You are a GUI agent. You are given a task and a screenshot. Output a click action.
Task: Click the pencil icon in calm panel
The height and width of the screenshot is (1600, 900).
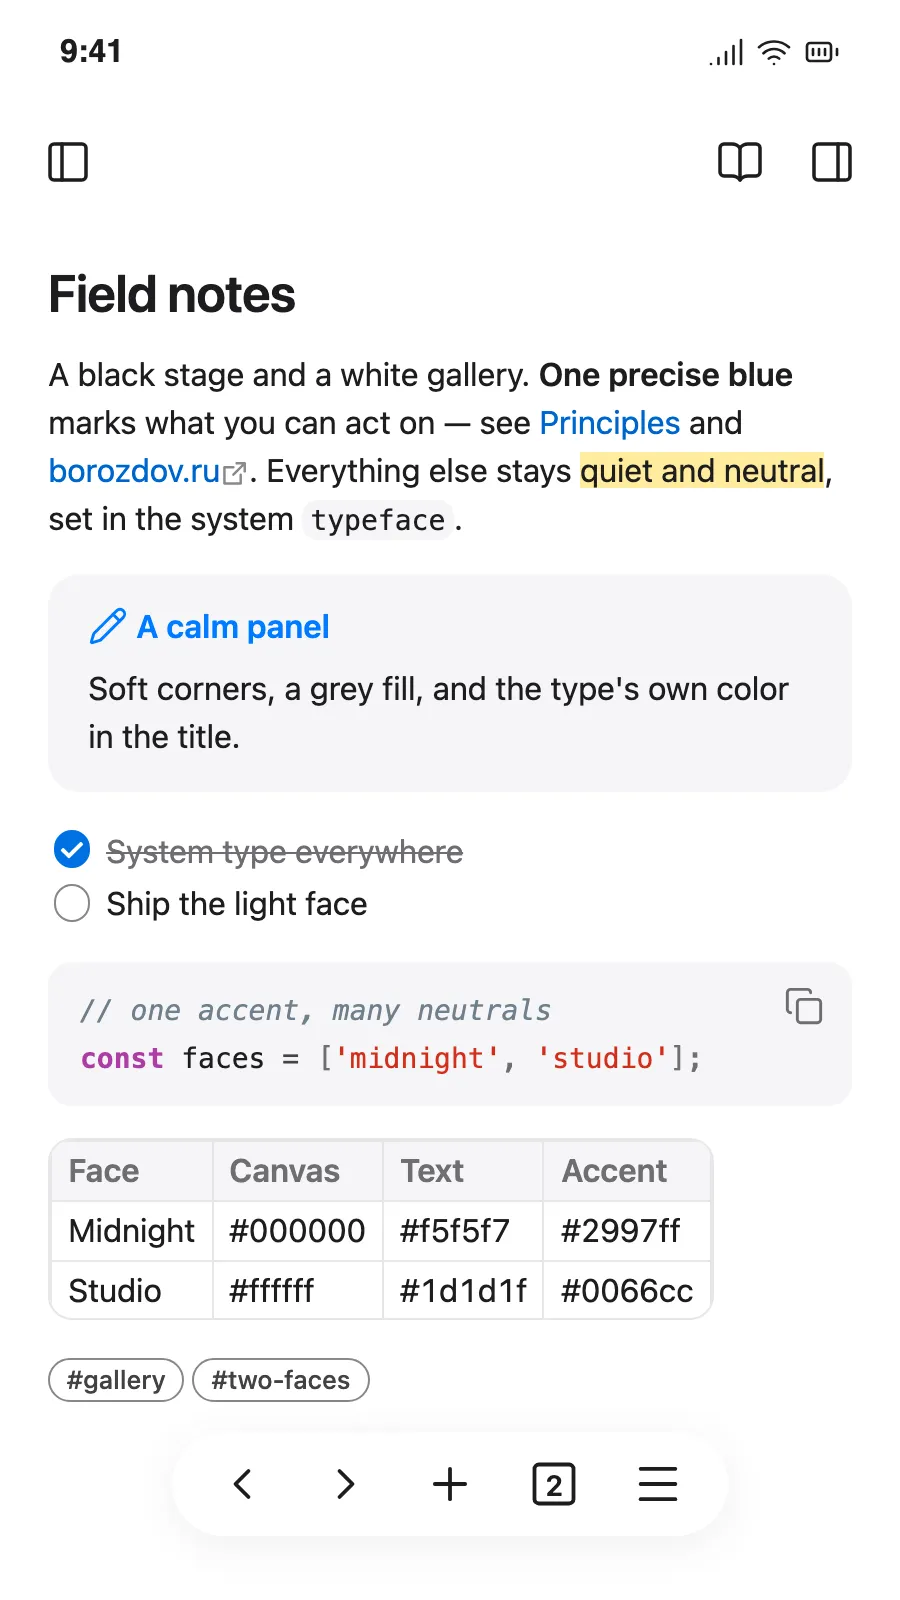(107, 627)
